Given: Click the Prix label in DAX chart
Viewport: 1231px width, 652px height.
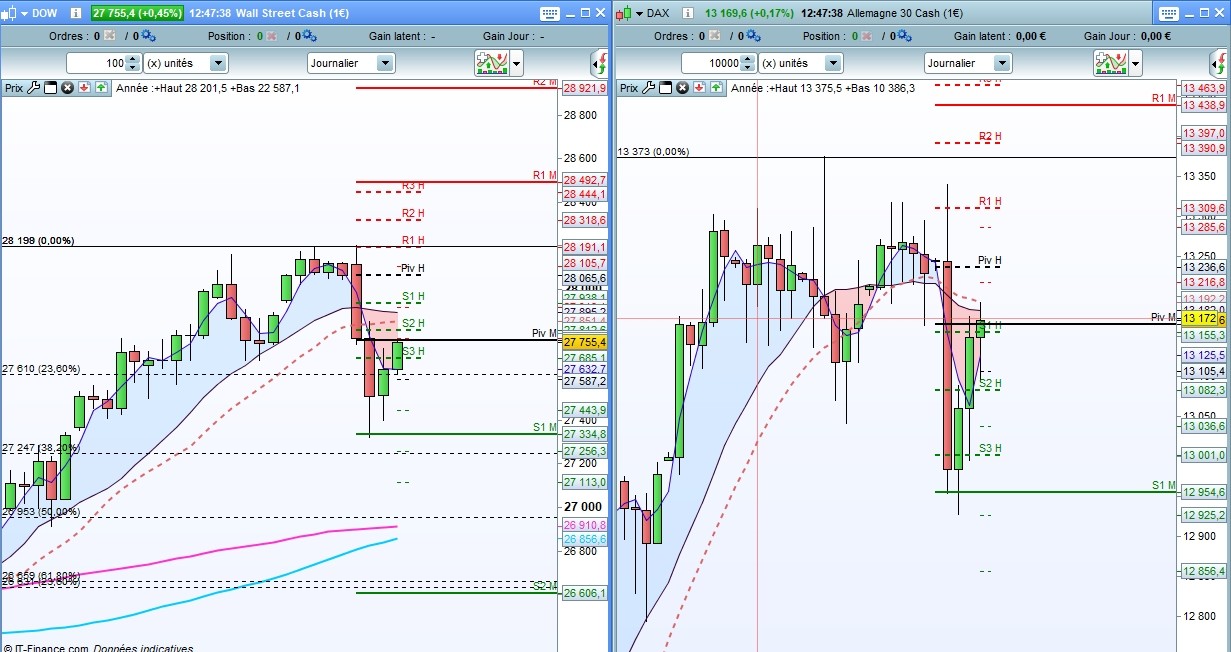Looking at the screenshot, I should [x=629, y=88].
